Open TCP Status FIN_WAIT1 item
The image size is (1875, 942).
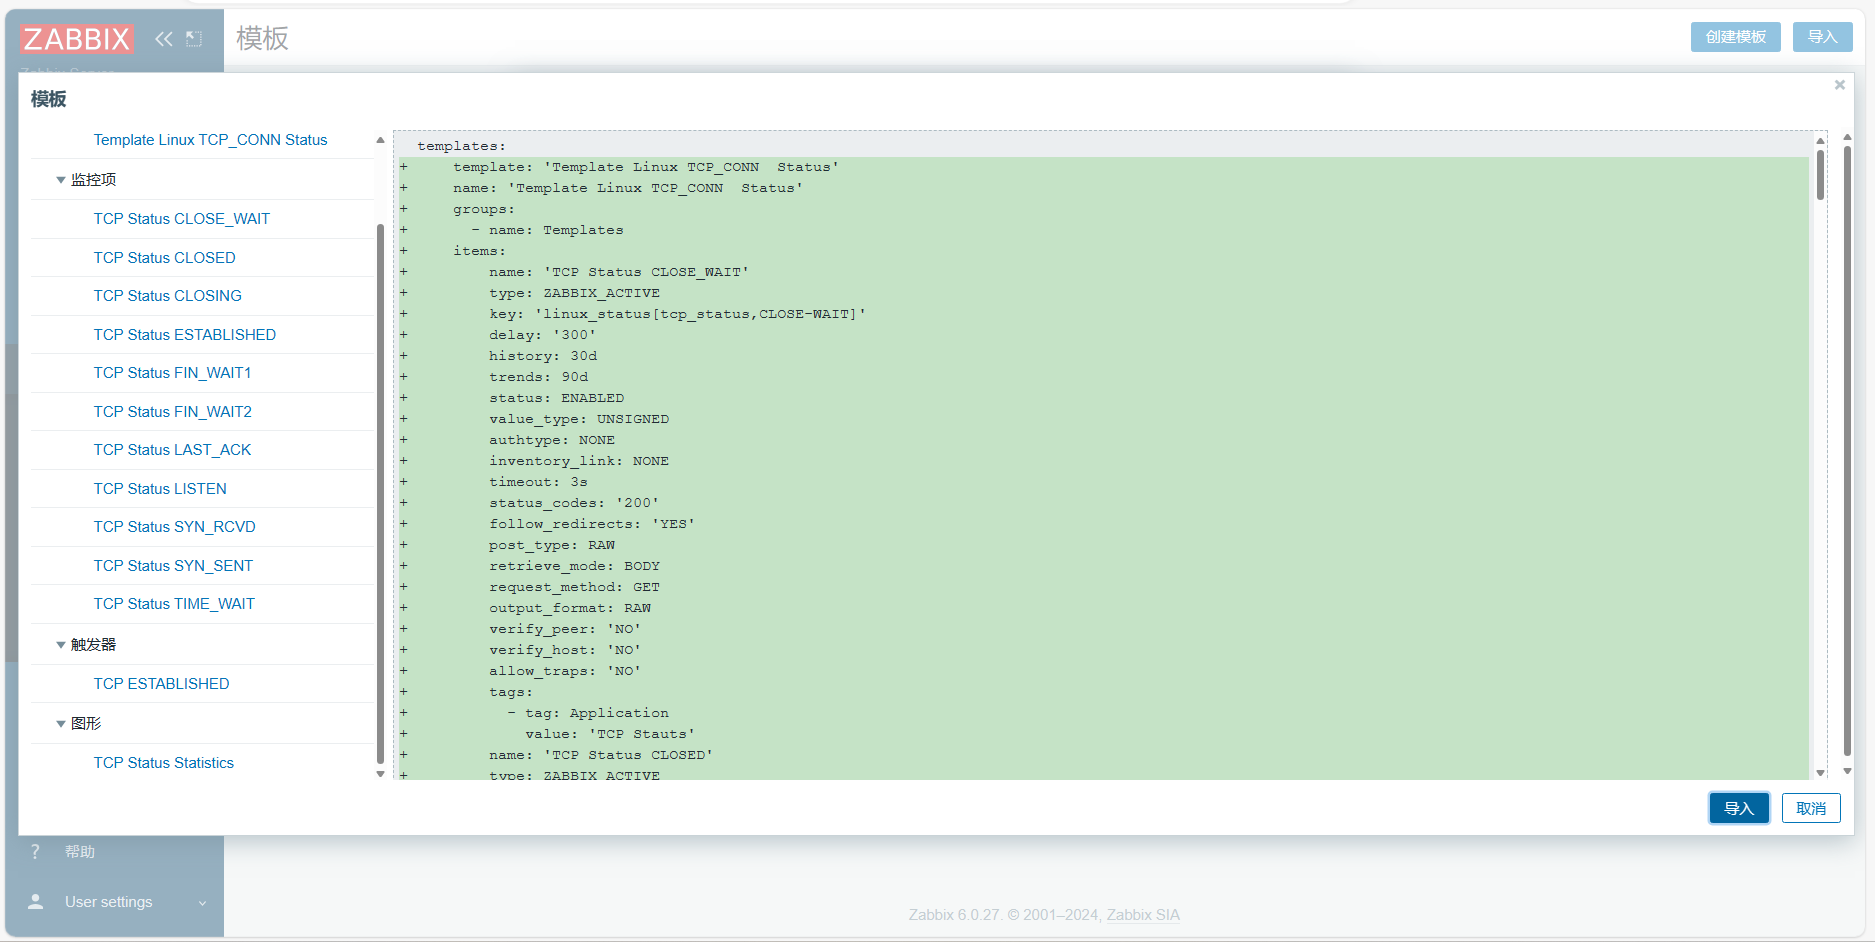click(173, 373)
